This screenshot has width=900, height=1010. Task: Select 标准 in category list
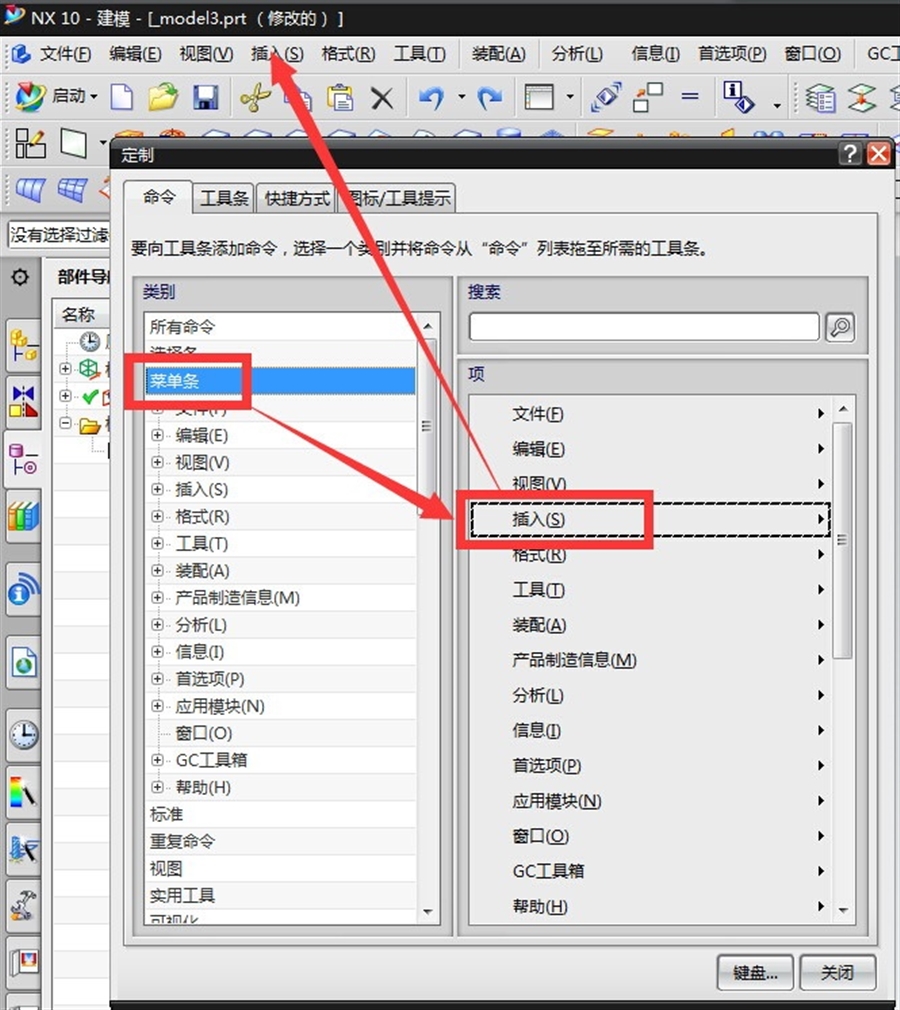coord(280,814)
